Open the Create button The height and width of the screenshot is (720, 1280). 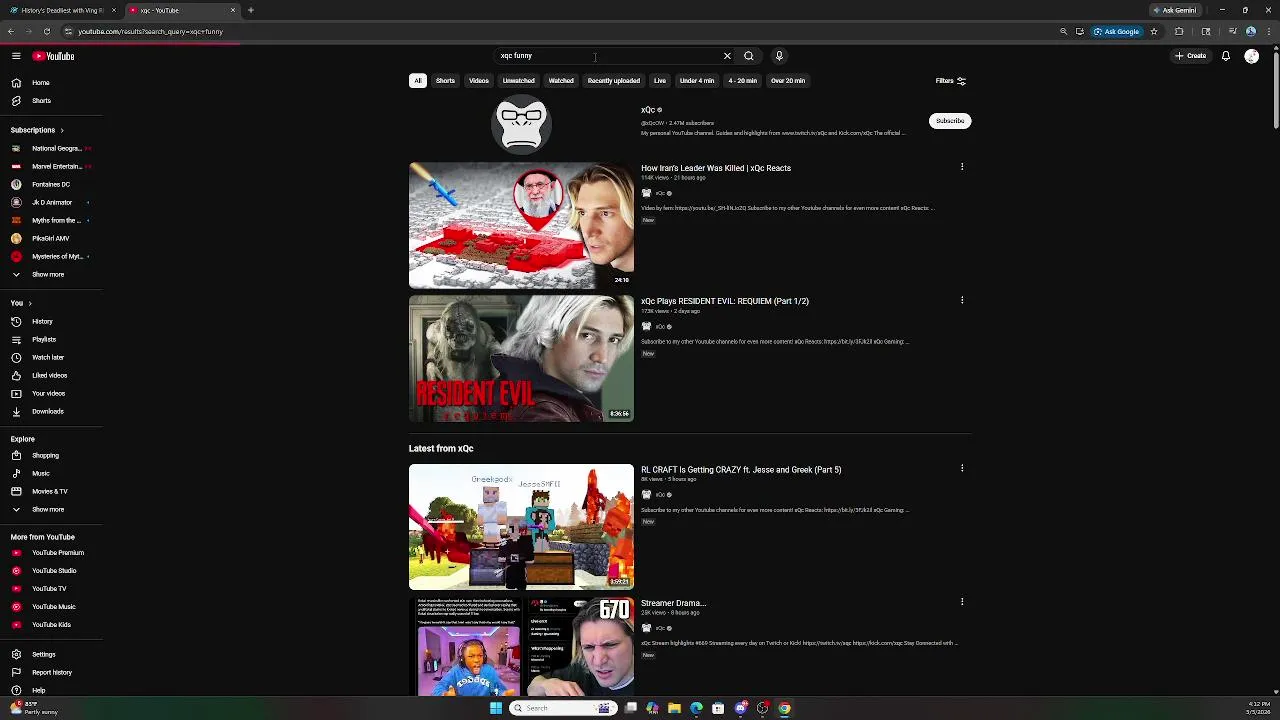click(x=1191, y=56)
